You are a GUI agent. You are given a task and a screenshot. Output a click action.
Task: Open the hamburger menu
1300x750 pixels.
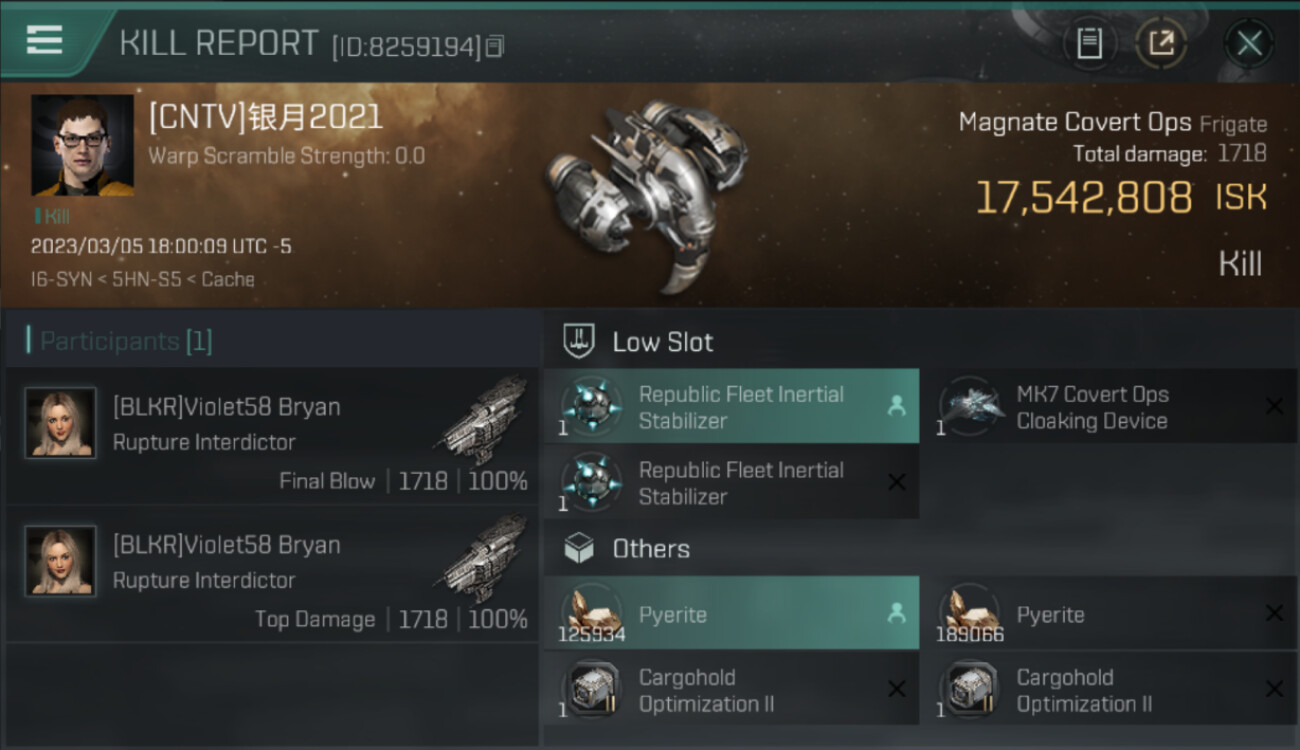[45, 40]
